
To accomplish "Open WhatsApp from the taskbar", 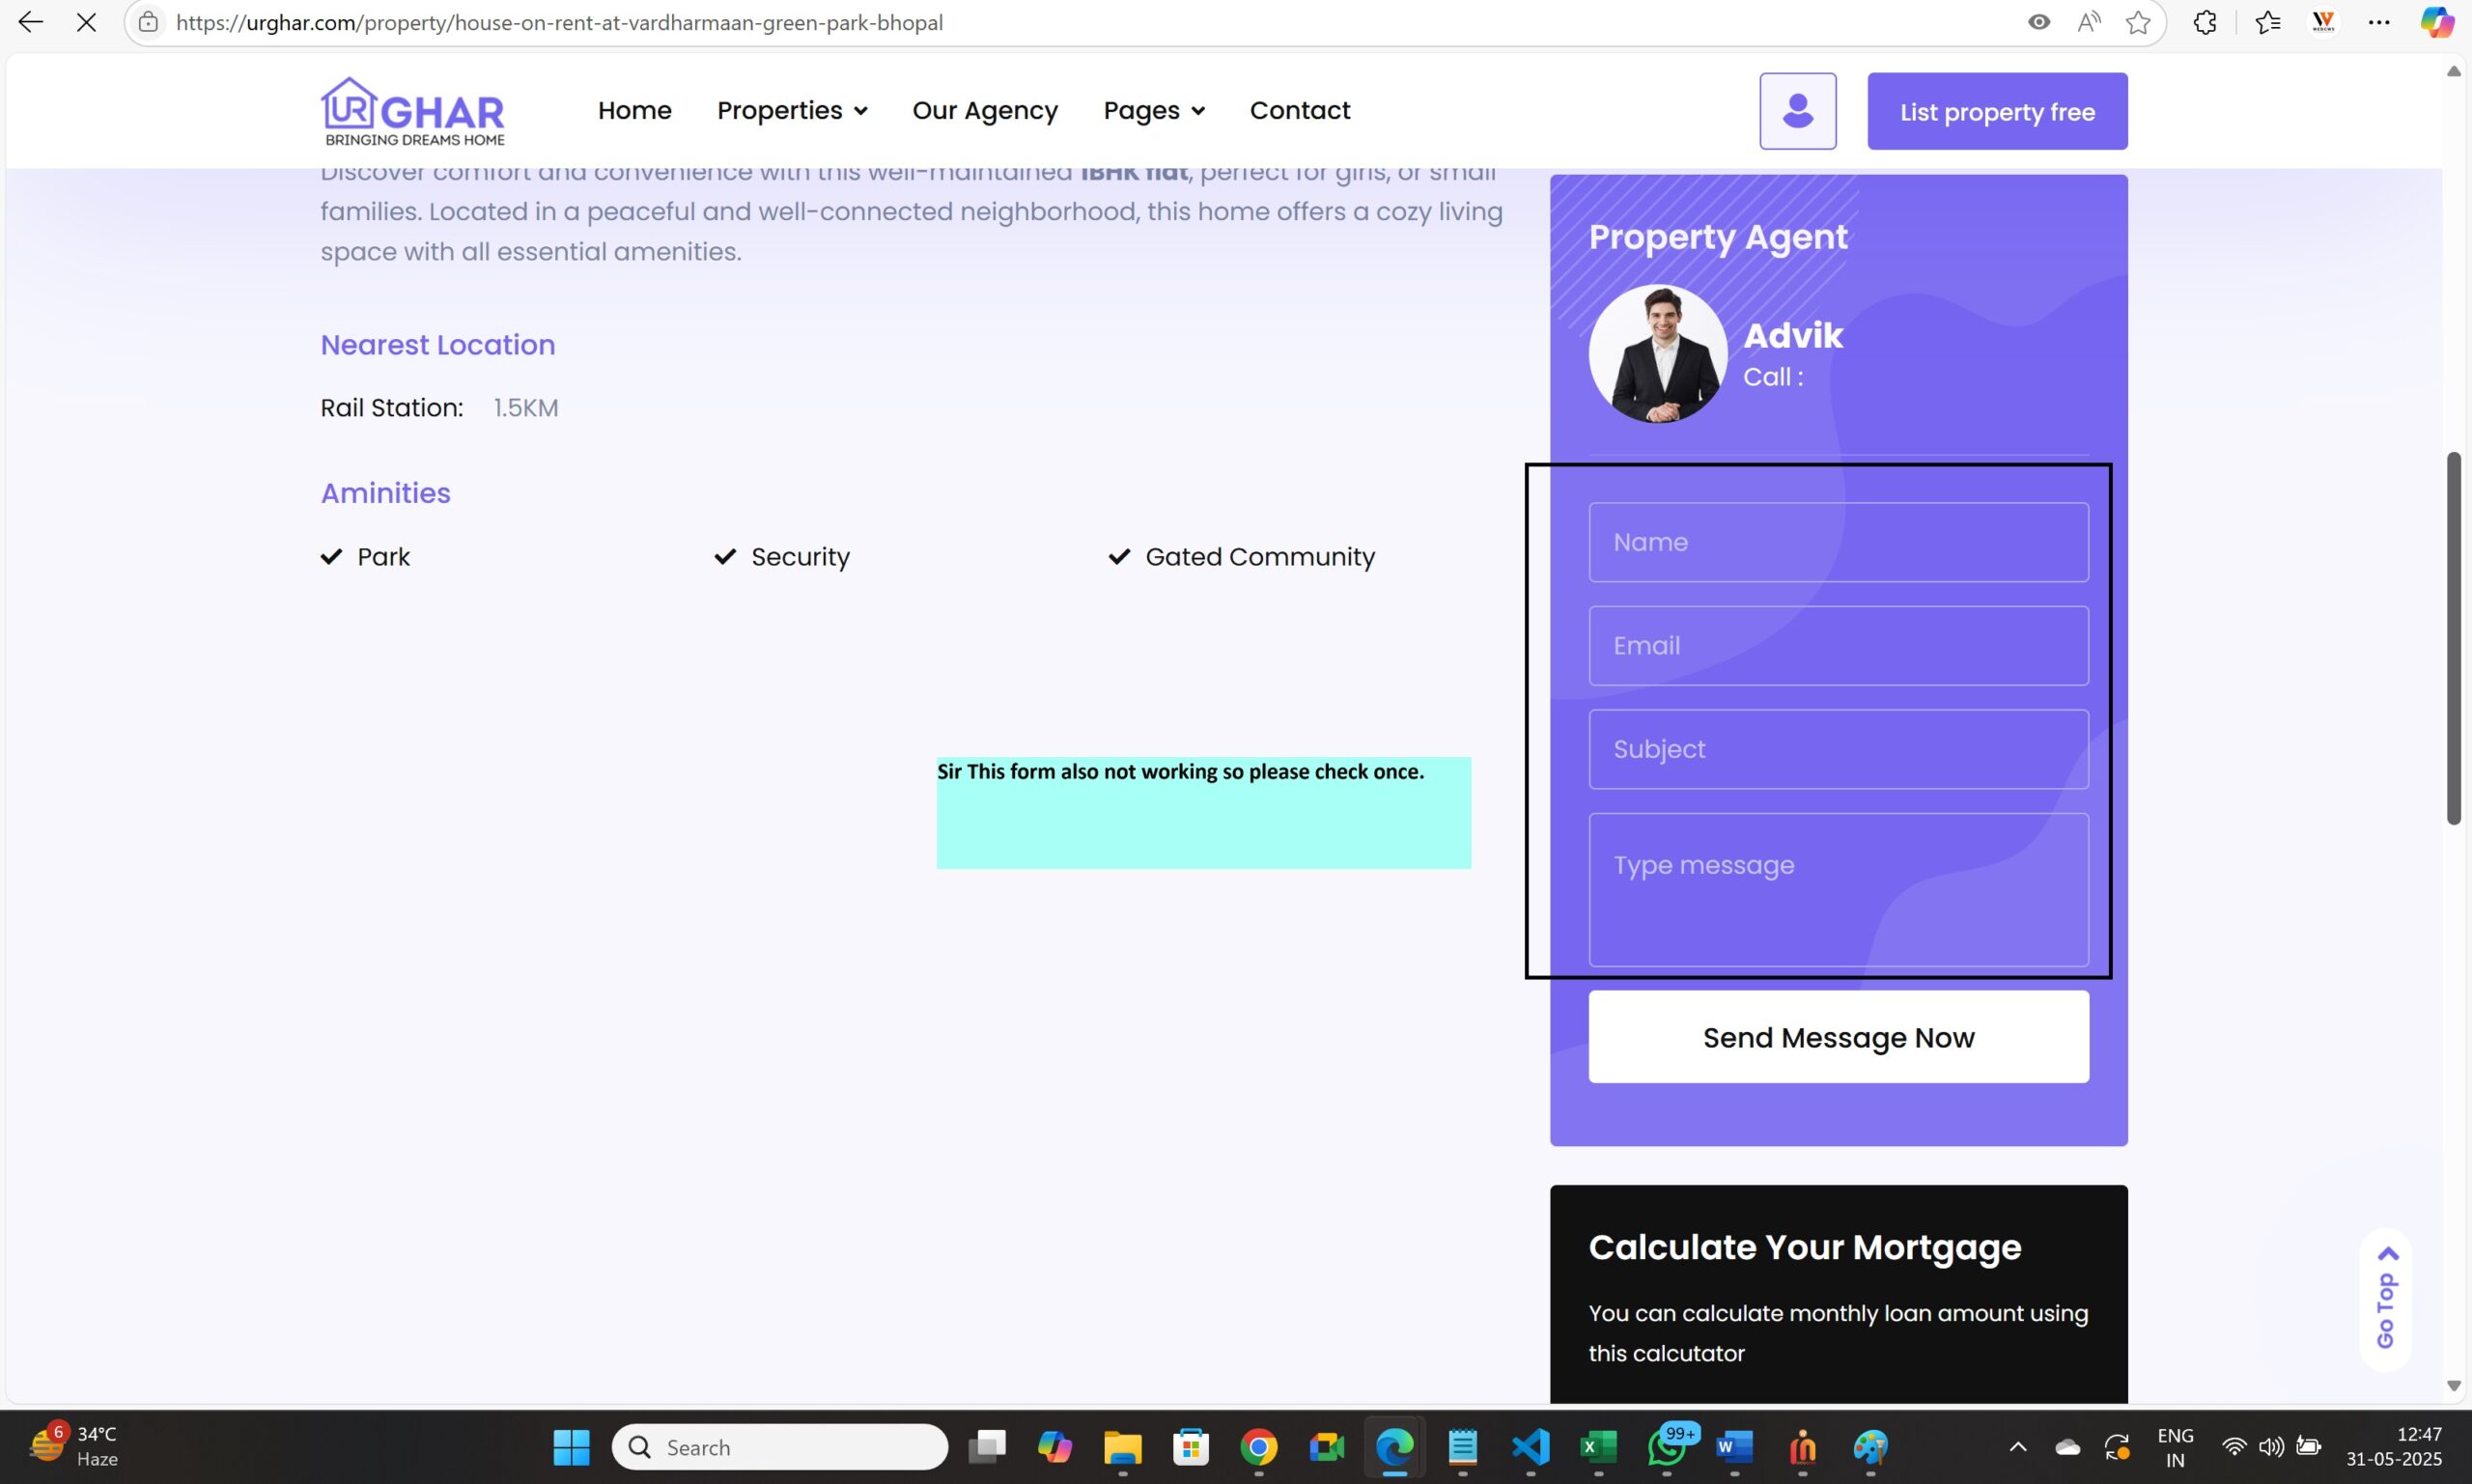I will pyautogui.click(x=1666, y=1447).
